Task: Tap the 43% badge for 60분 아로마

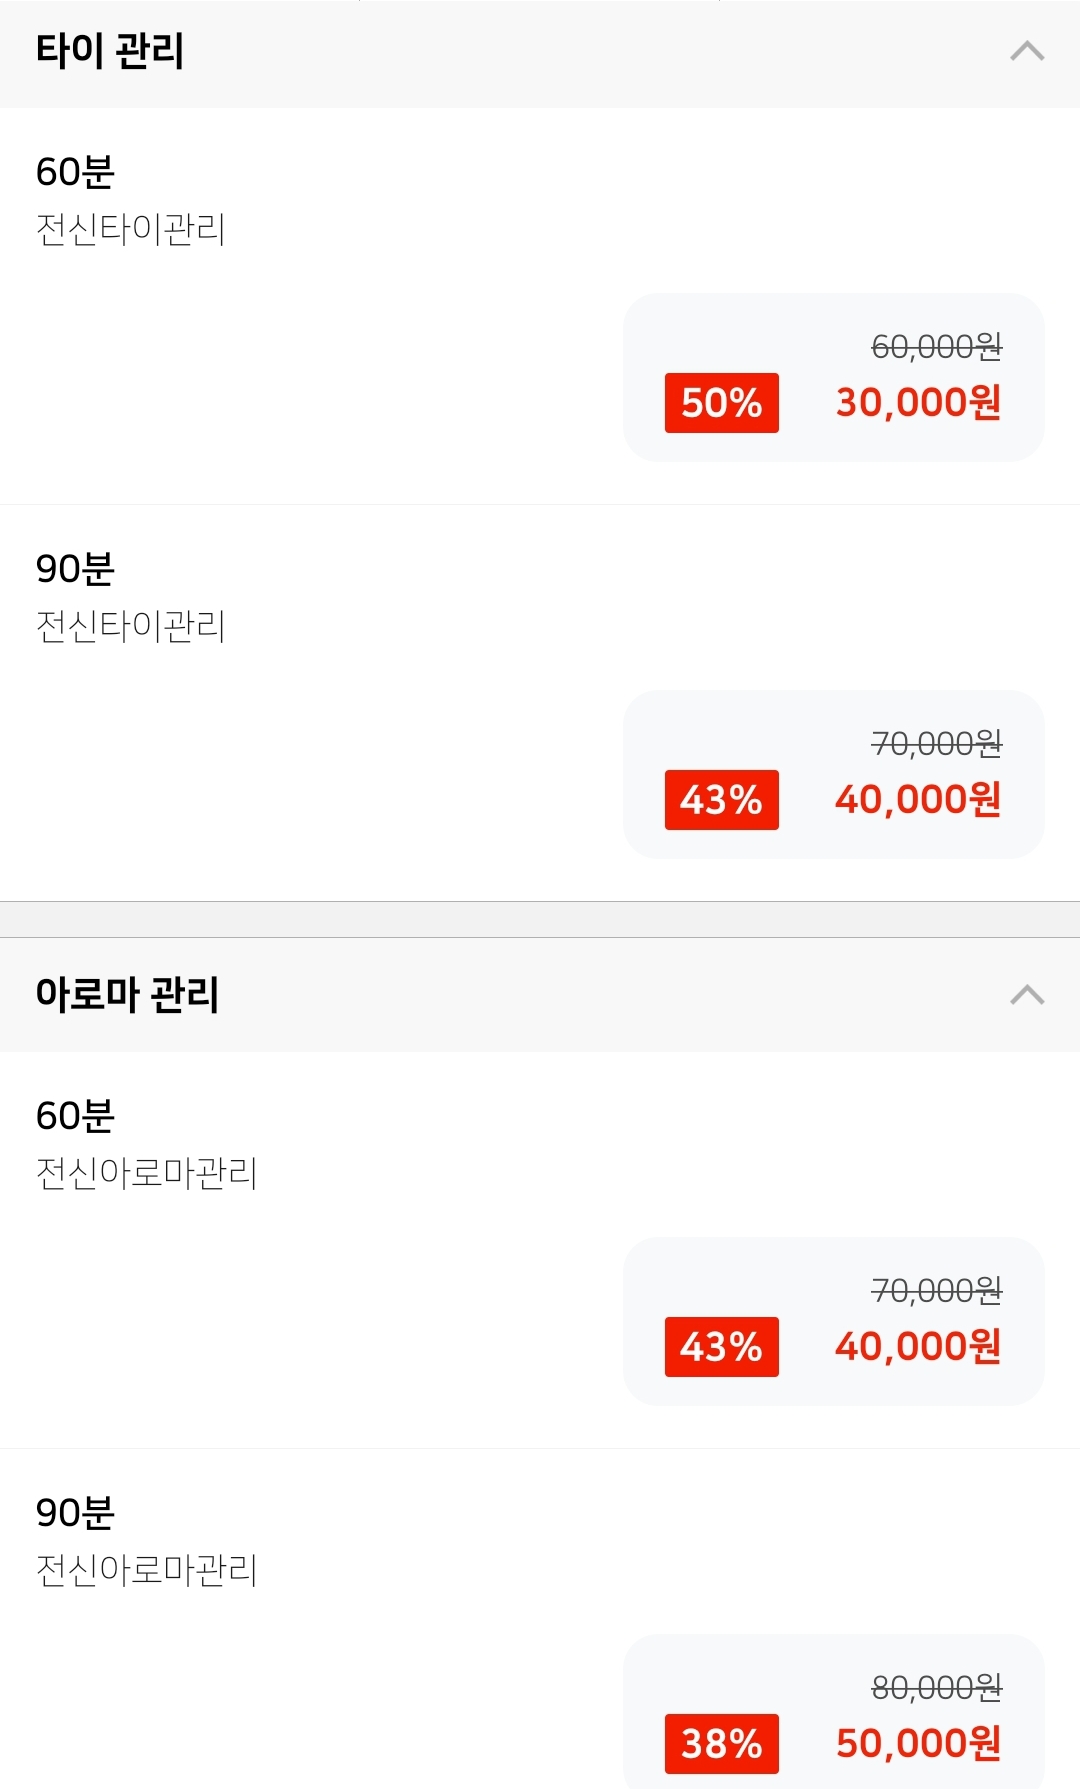Action: (721, 1347)
